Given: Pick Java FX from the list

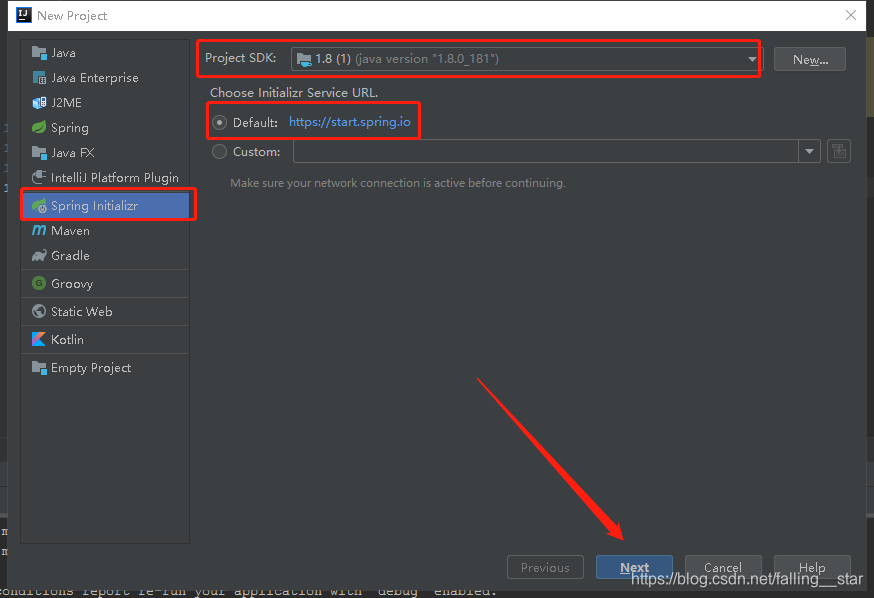Looking at the screenshot, I should [105, 153].
